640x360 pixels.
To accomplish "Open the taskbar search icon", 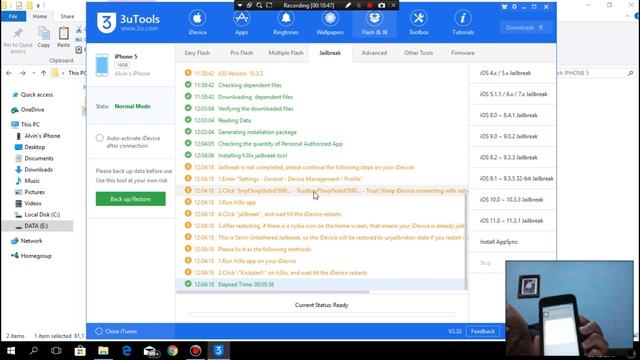I will tap(34, 351).
